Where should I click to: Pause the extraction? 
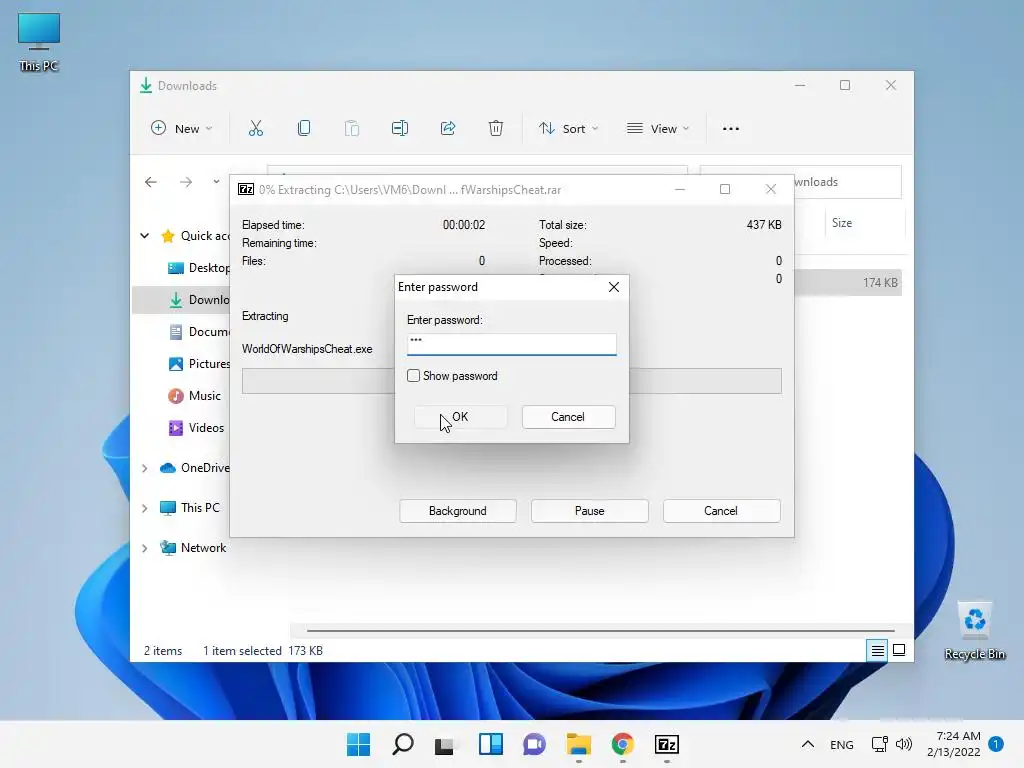590,511
